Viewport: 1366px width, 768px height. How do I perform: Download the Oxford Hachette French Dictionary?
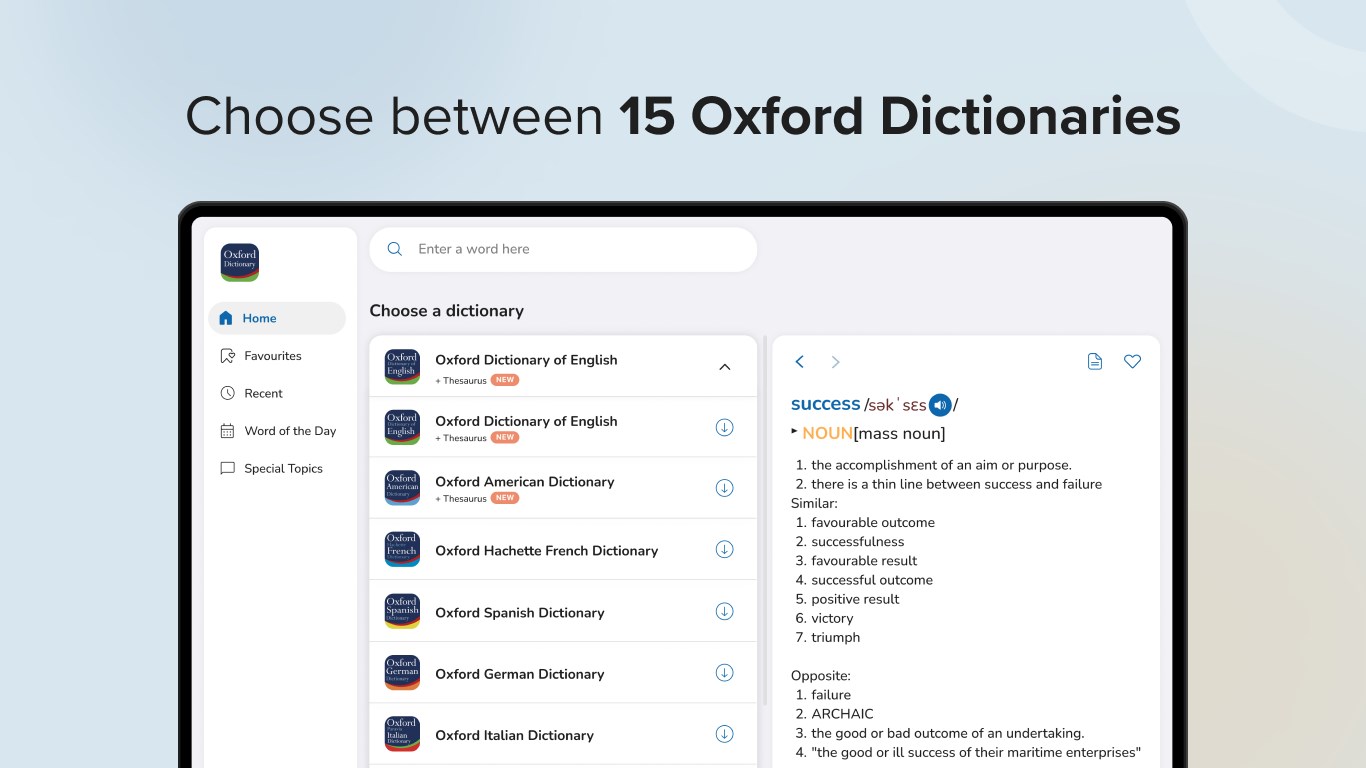click(x=724, y=549)
